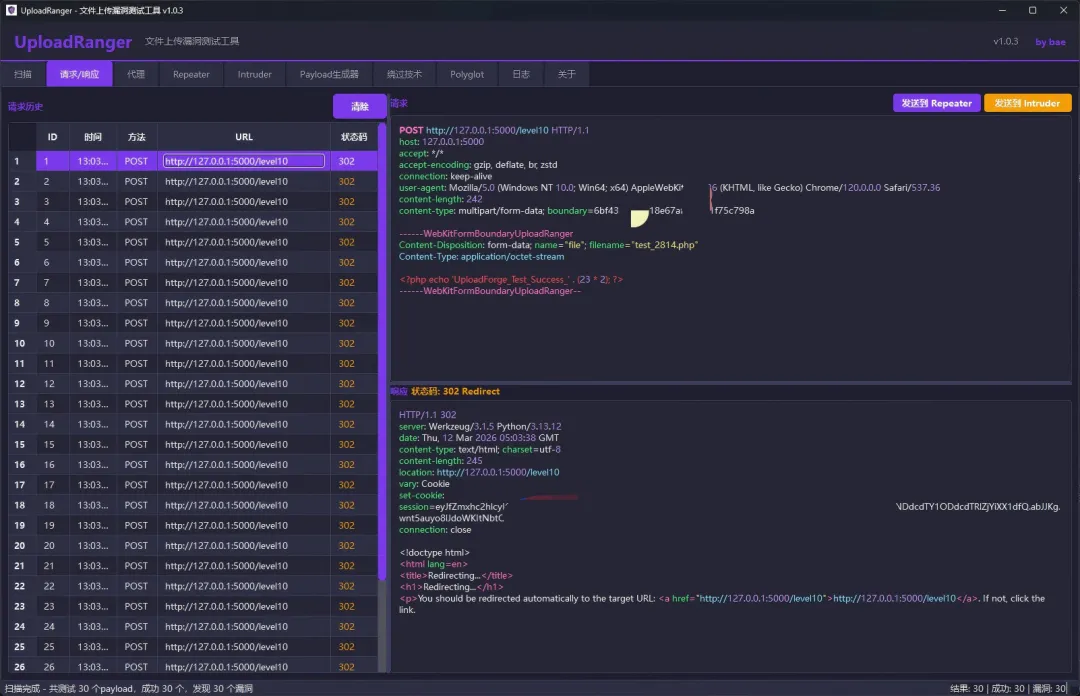This screenshot has height=696, width=1080.
Task: Click row header number 9
Action: (22, 323)
